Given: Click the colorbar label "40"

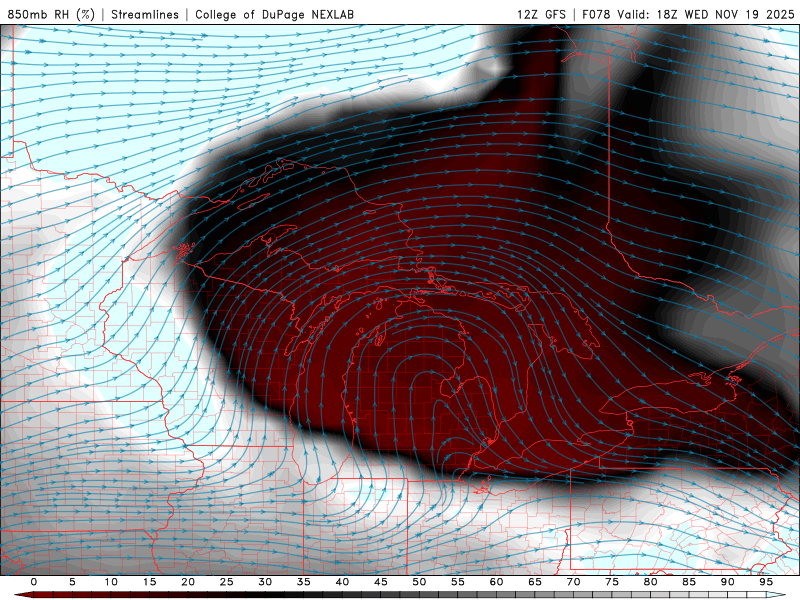Looking at the screenshot, I should [x=342, y=582].
